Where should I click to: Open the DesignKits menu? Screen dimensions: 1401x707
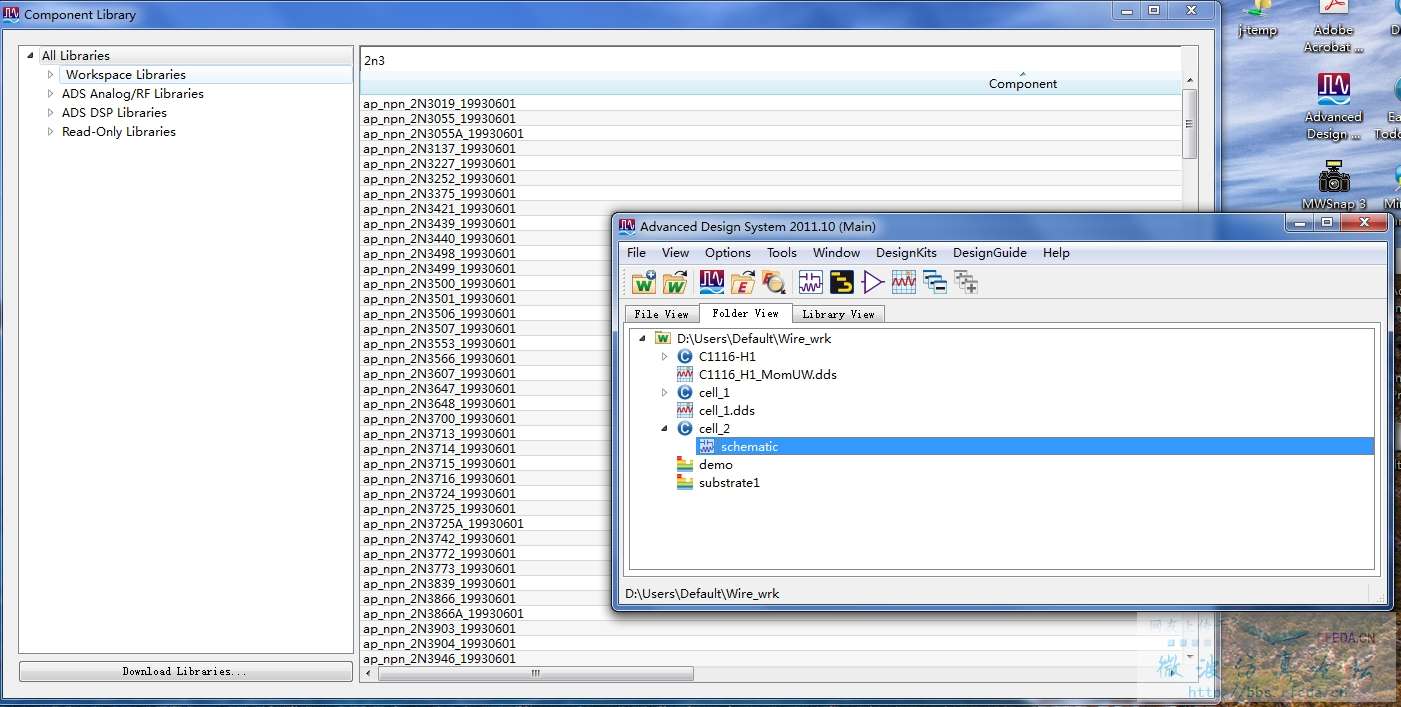point(906,253)
